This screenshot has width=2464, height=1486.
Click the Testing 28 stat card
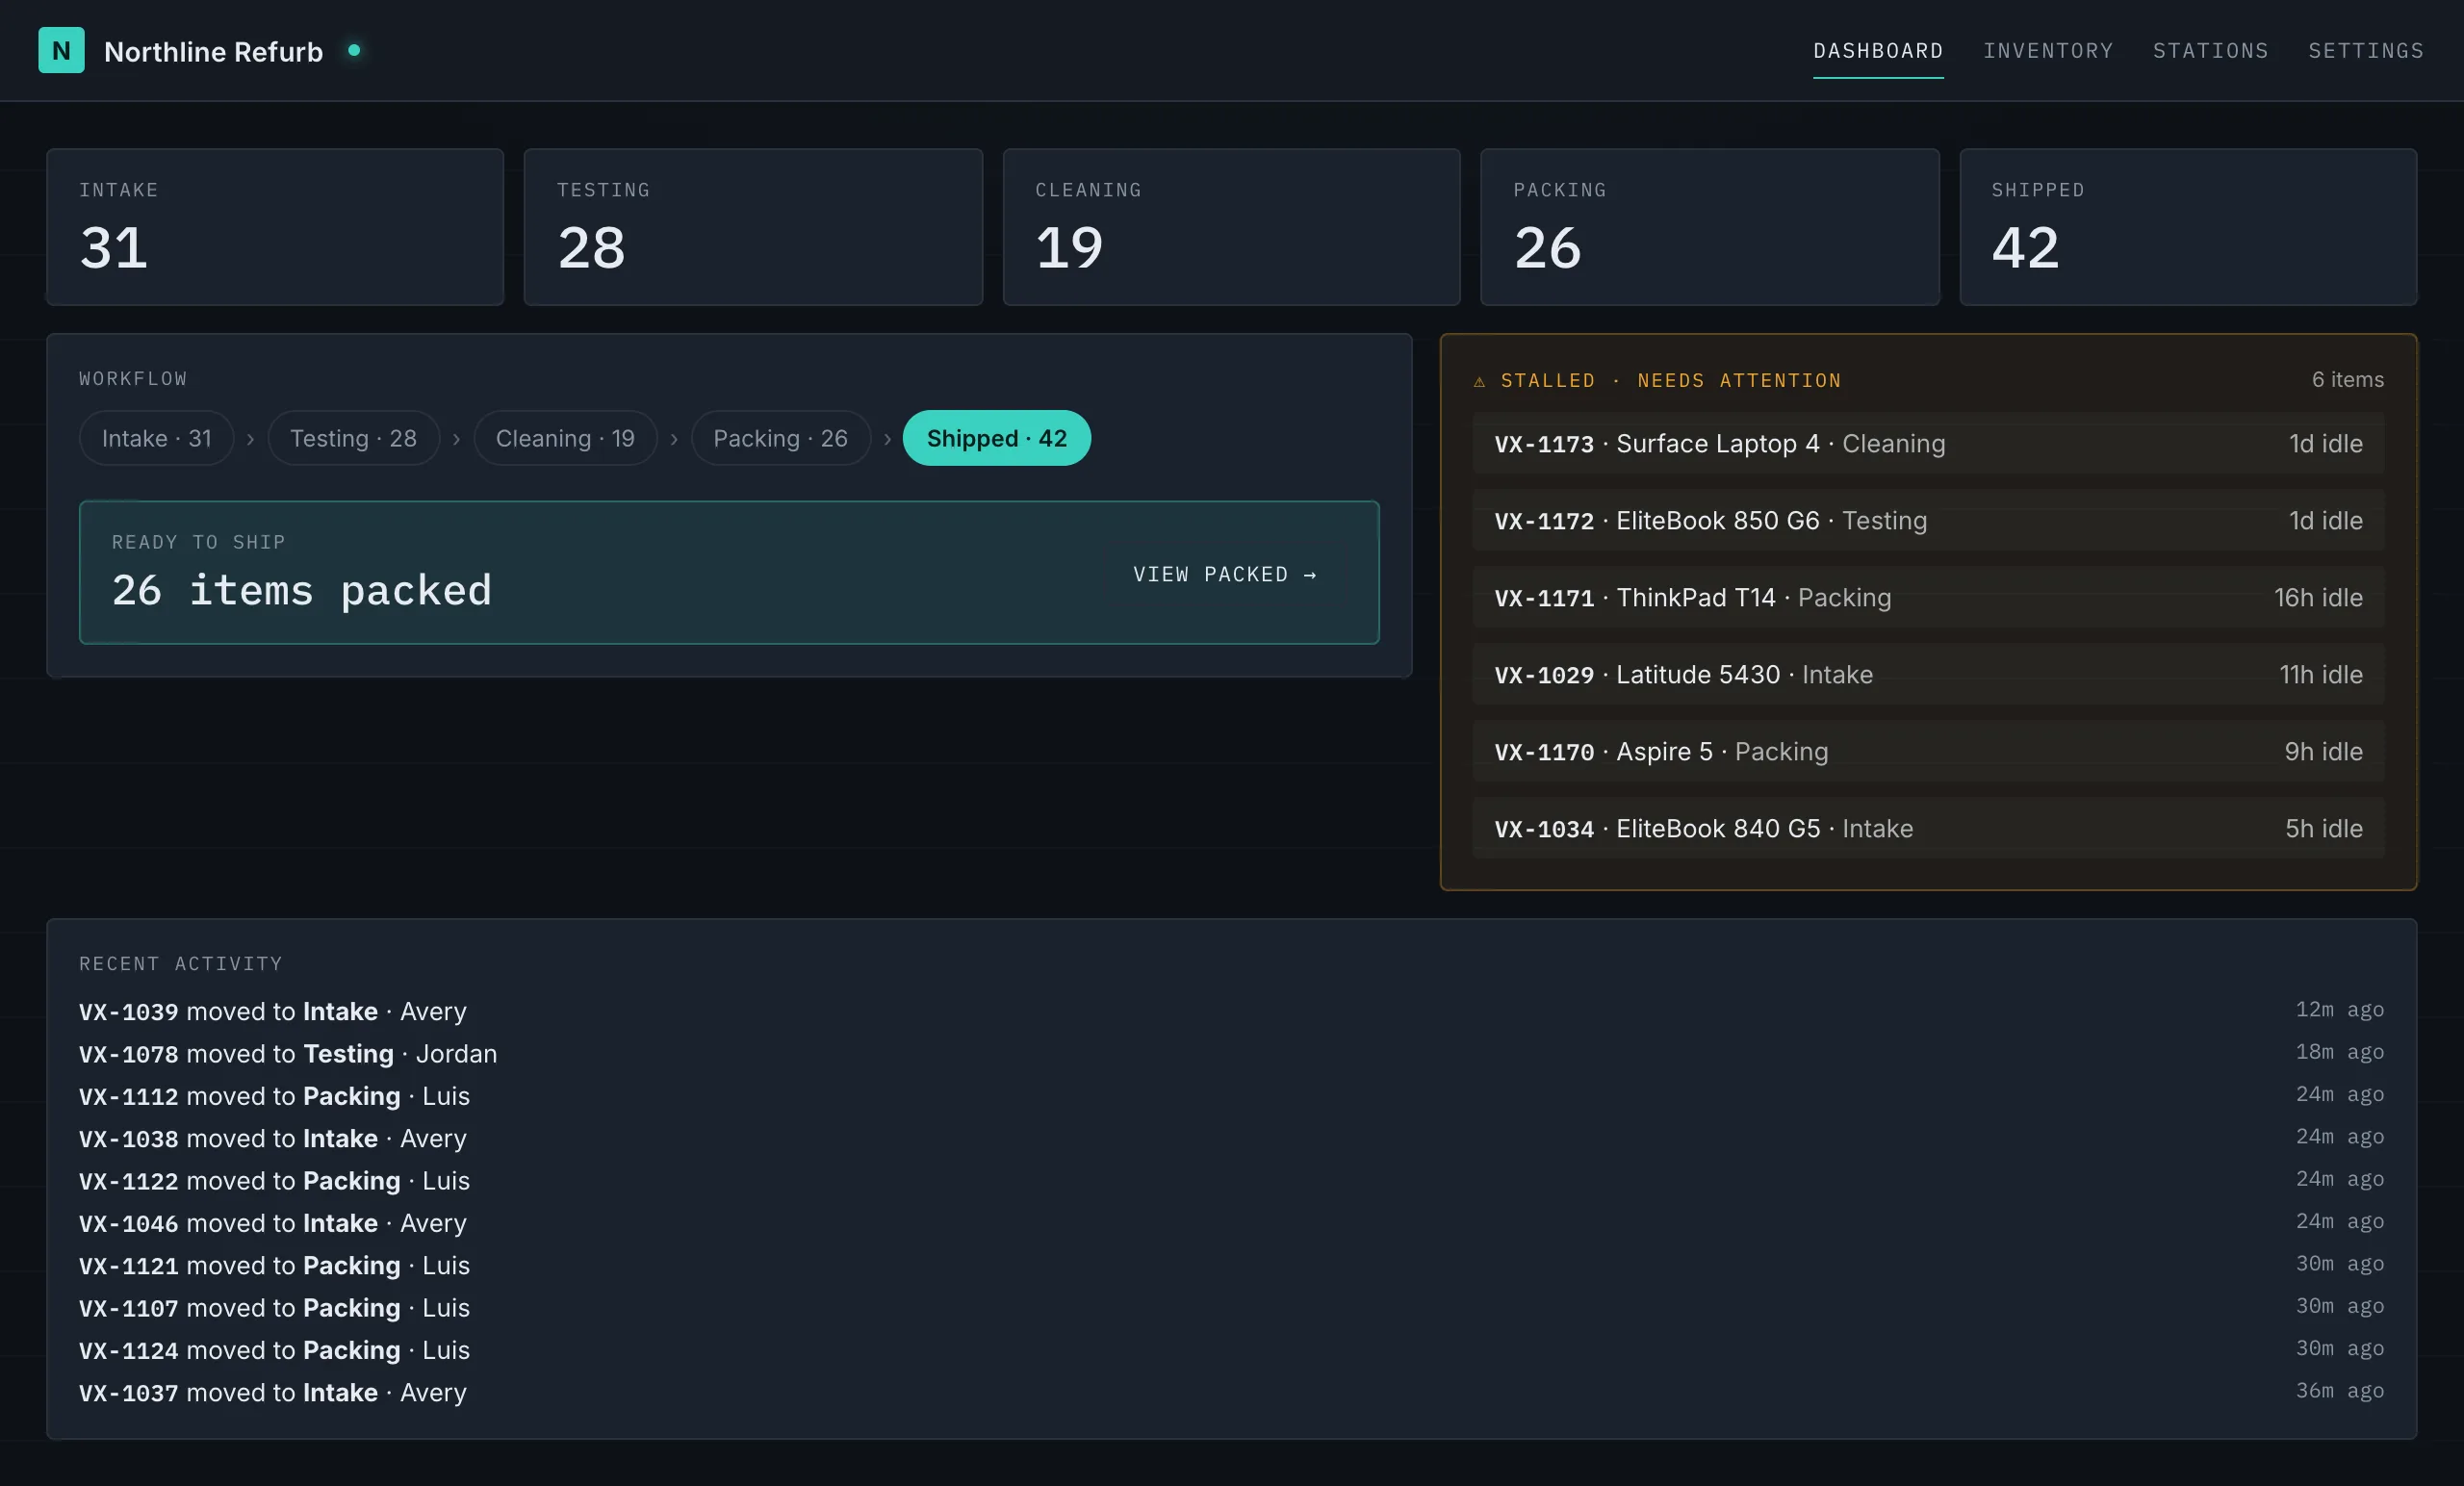(753, 227)
